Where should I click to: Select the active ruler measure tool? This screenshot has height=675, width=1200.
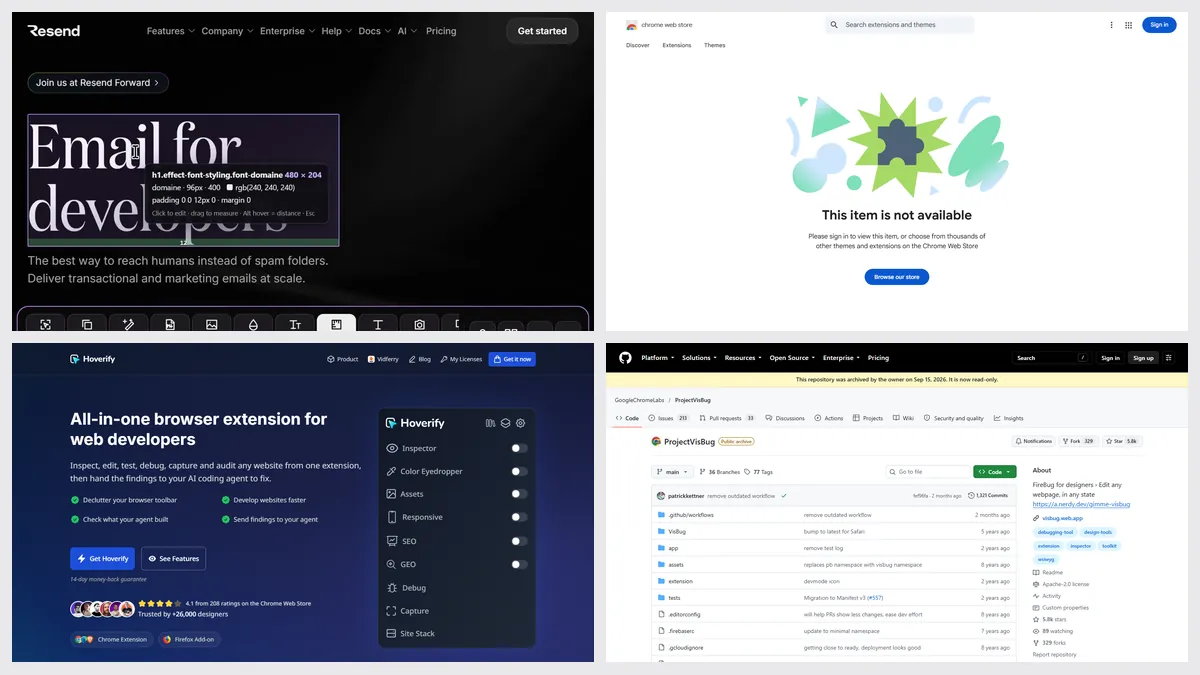coord(337,324)
